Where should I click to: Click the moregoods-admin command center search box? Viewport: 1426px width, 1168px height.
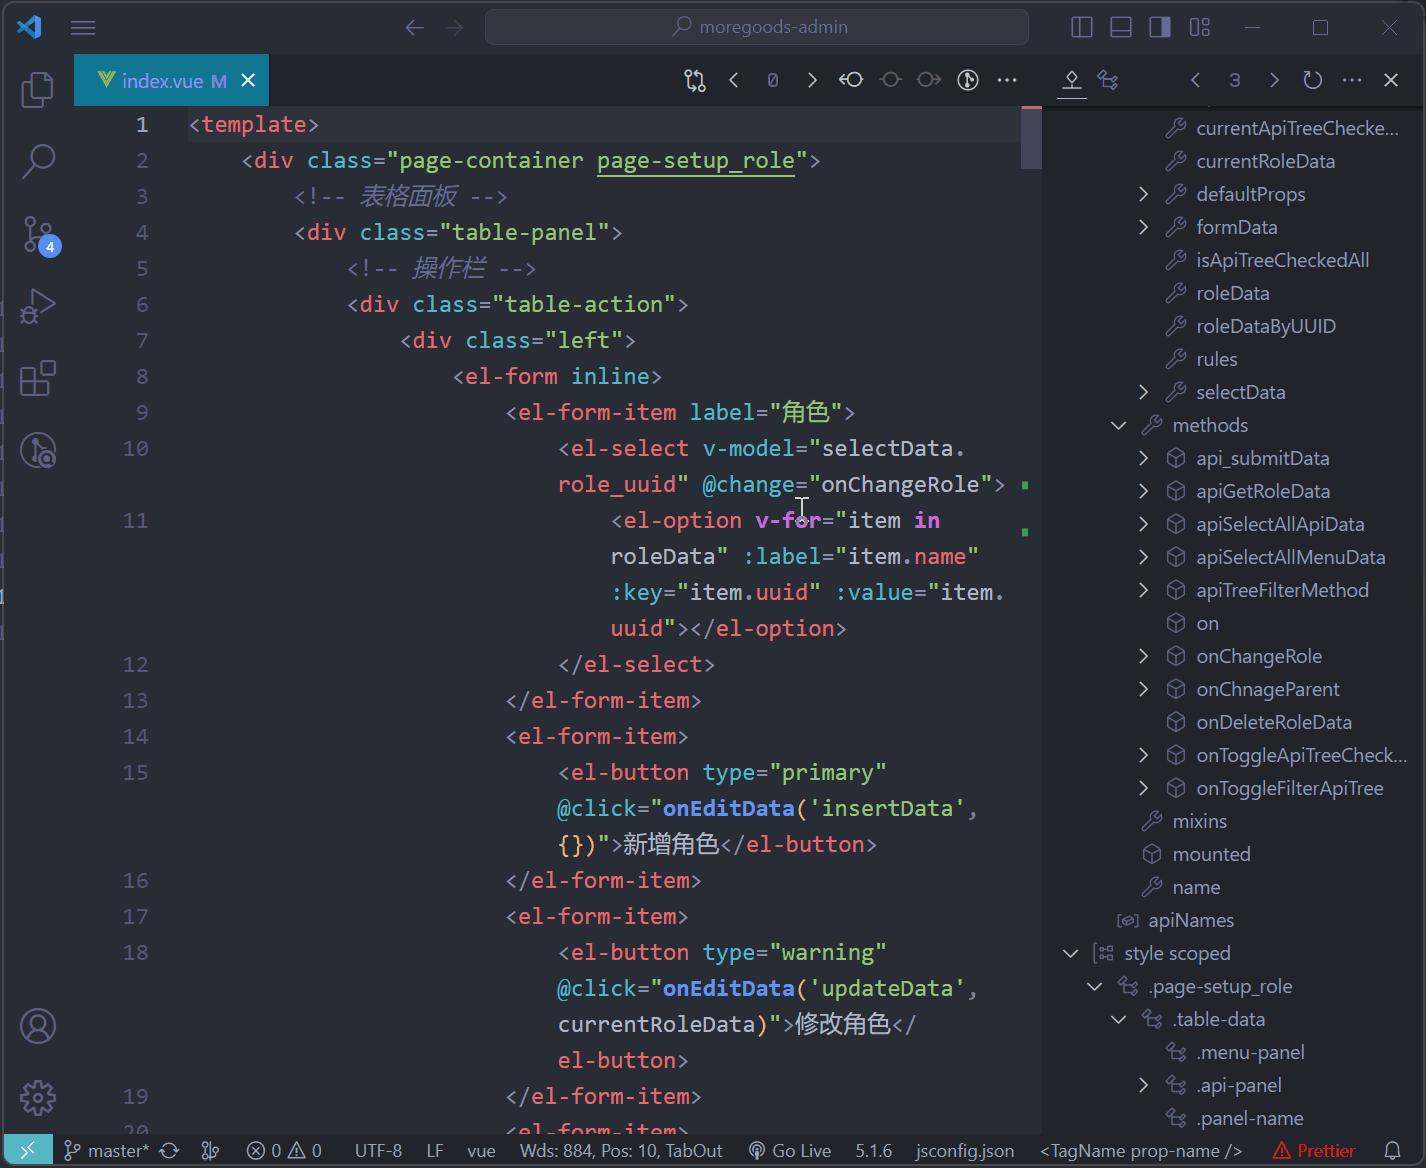click(756, 27)
